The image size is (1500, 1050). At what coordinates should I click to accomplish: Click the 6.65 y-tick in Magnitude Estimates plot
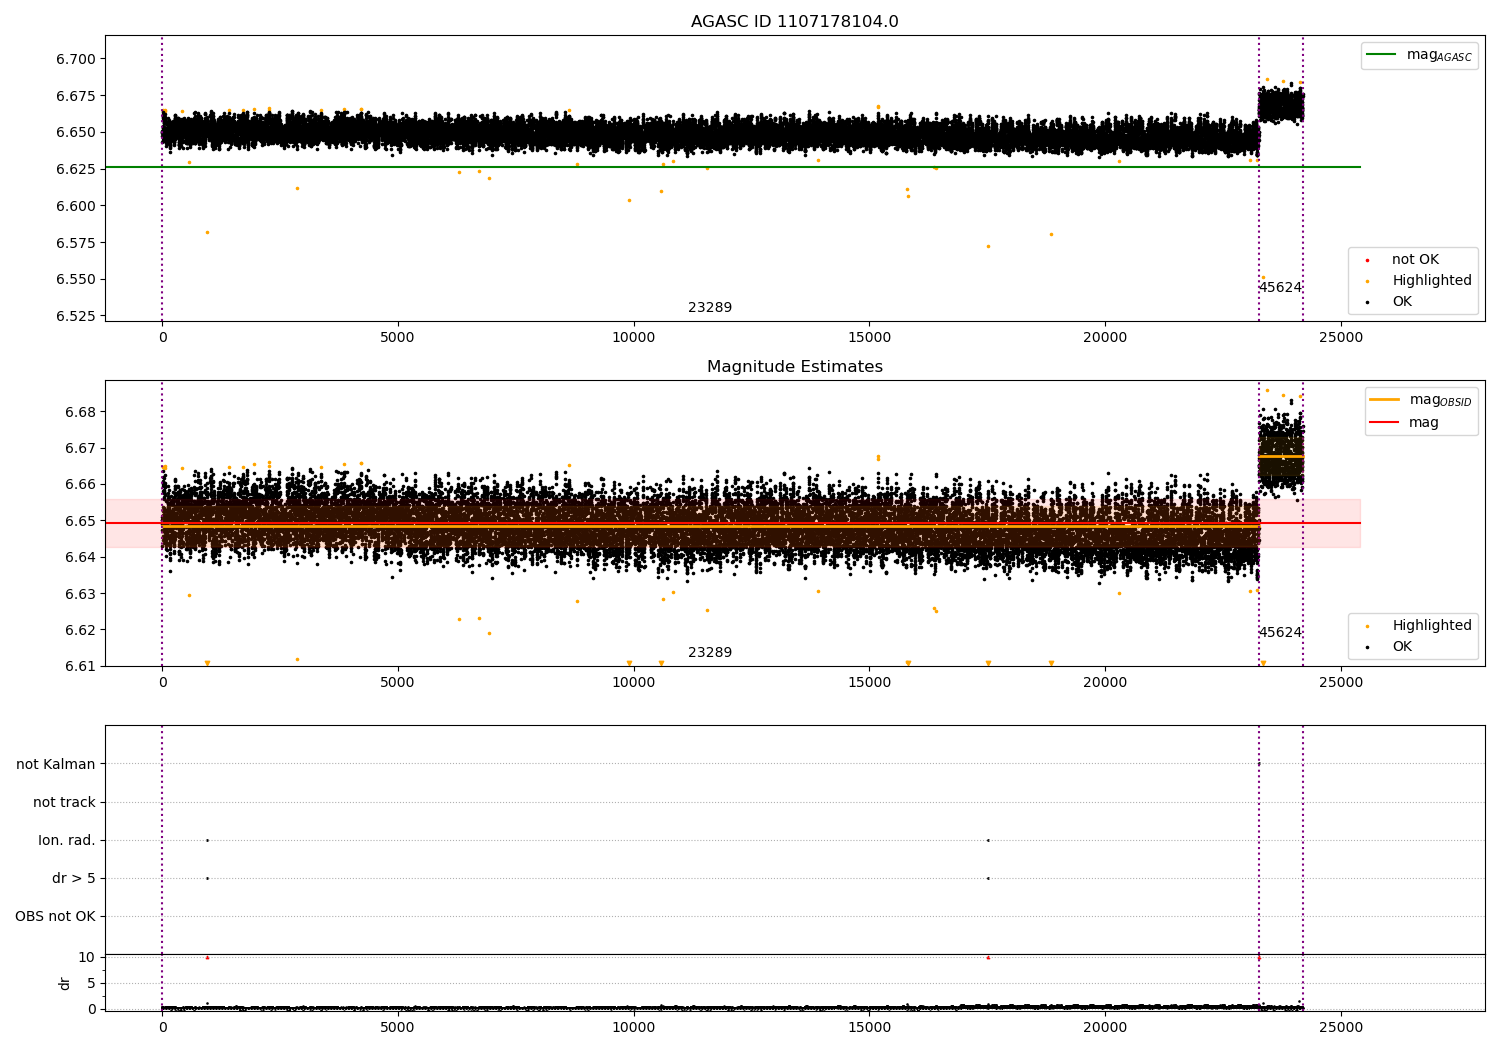[80, 521]
